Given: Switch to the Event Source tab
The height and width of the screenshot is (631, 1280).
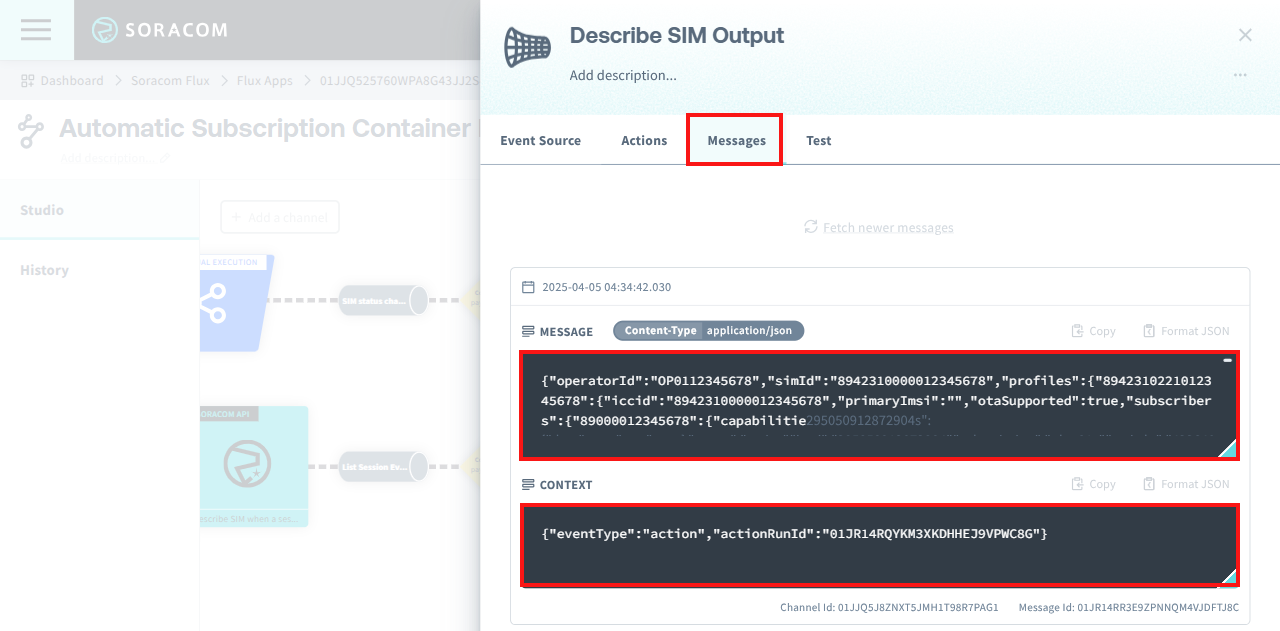Looking at the screenshot, I should pos(540,140).
